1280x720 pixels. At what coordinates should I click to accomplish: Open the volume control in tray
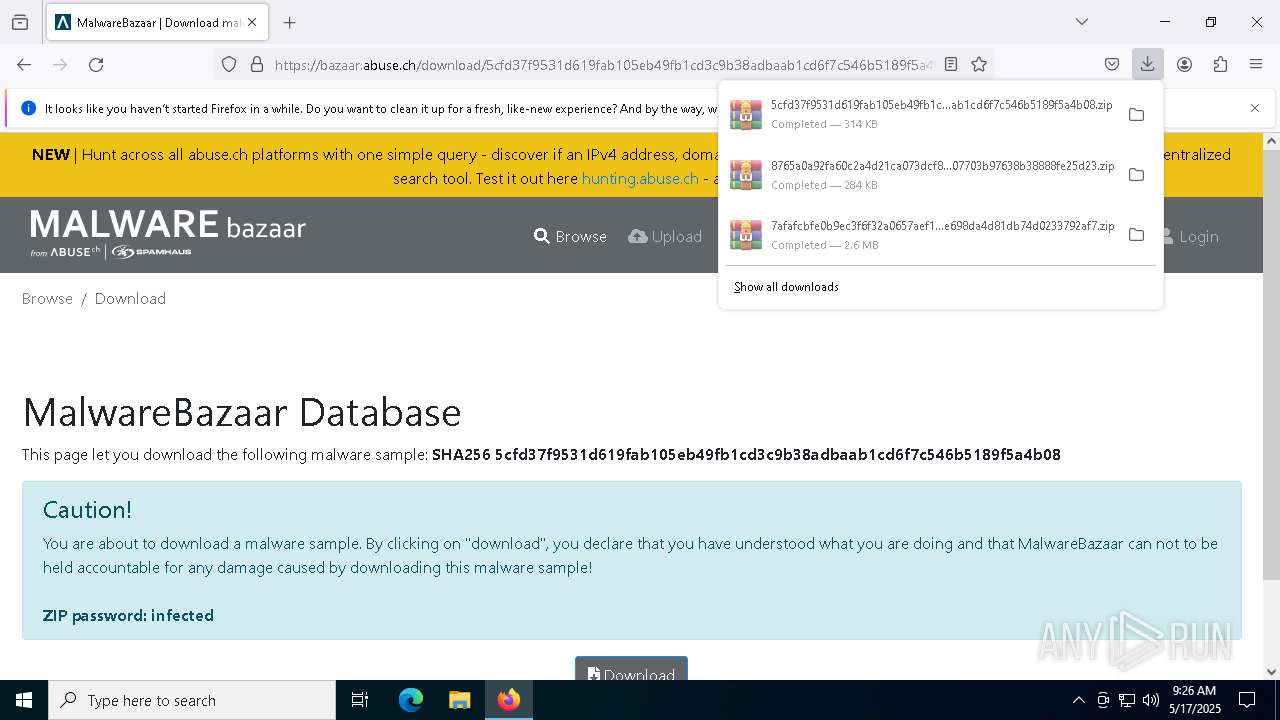1151,700
